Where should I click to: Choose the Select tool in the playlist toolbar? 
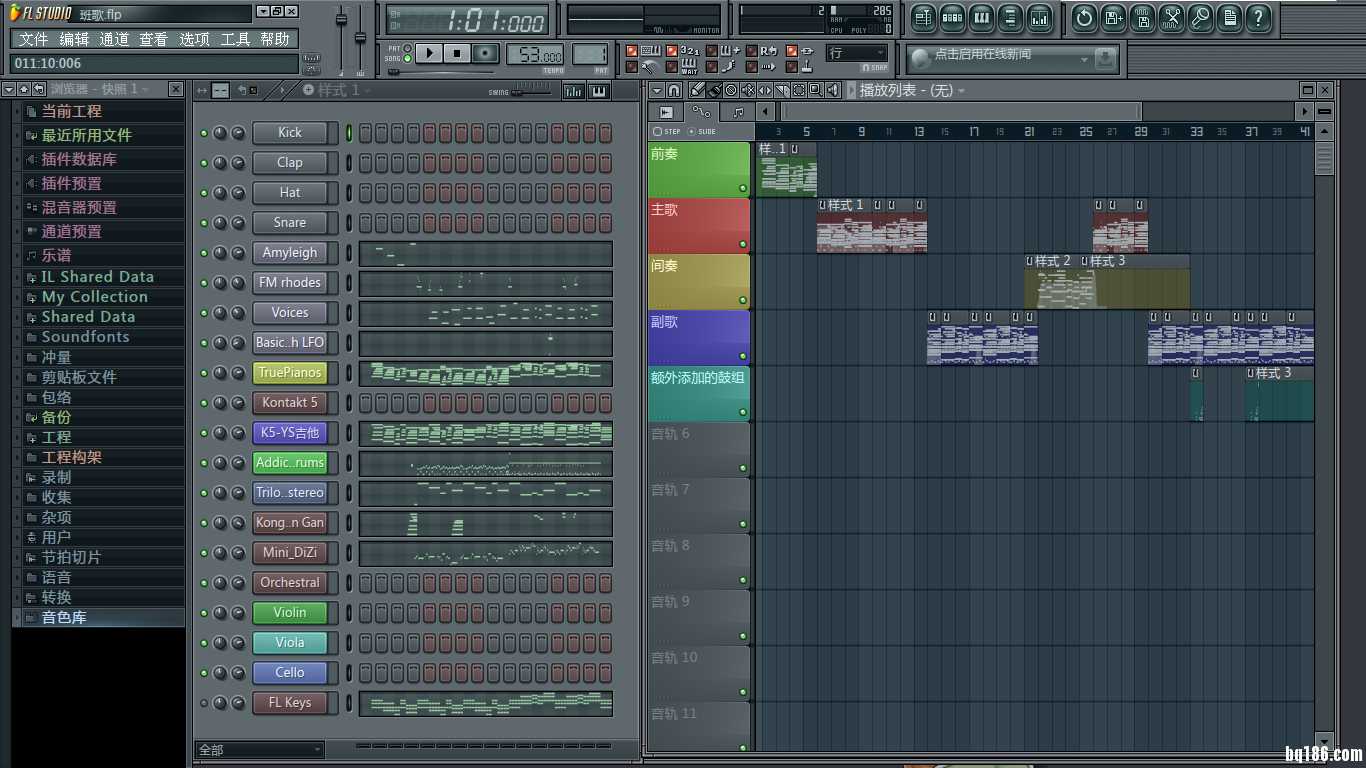coord(799,90)
